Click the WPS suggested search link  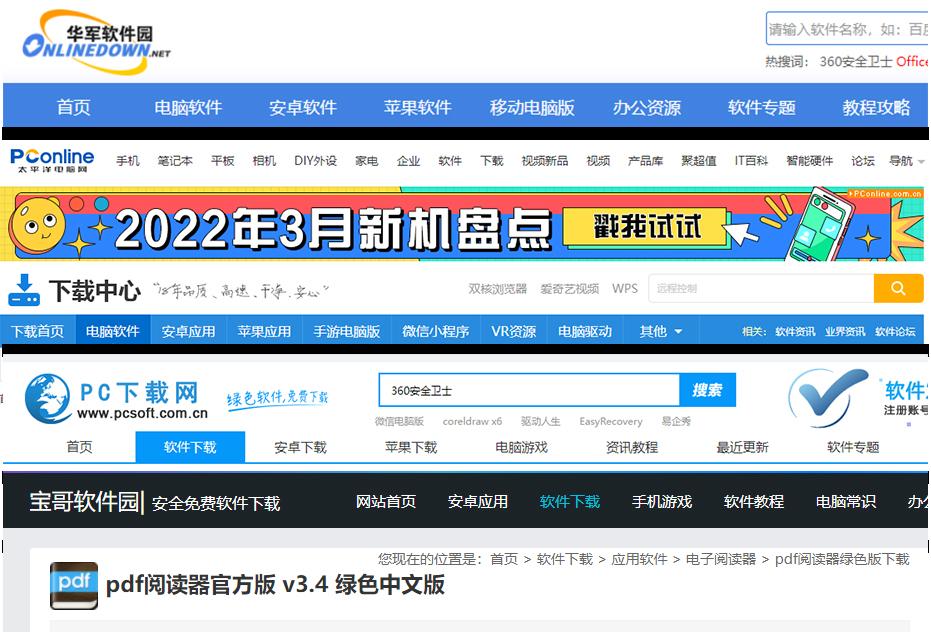tap(625, 289)
